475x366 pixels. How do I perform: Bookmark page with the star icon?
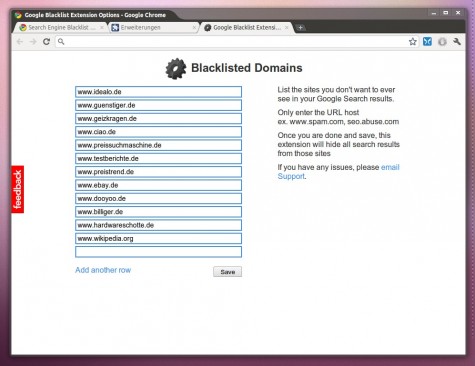click(413, 42)
